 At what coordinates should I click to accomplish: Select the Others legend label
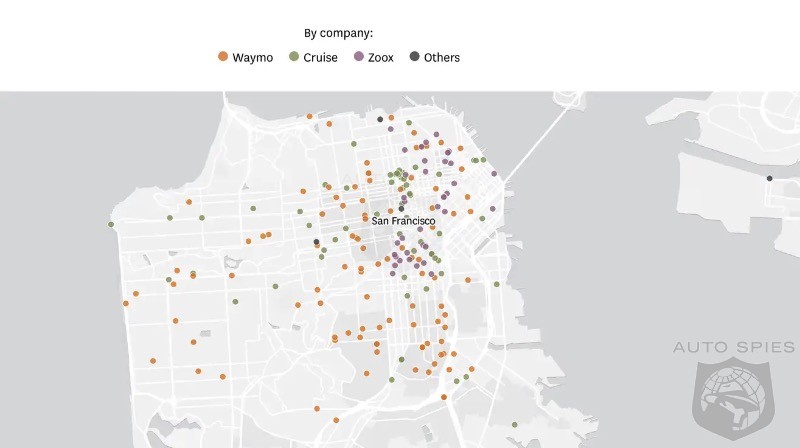point(441,57)
